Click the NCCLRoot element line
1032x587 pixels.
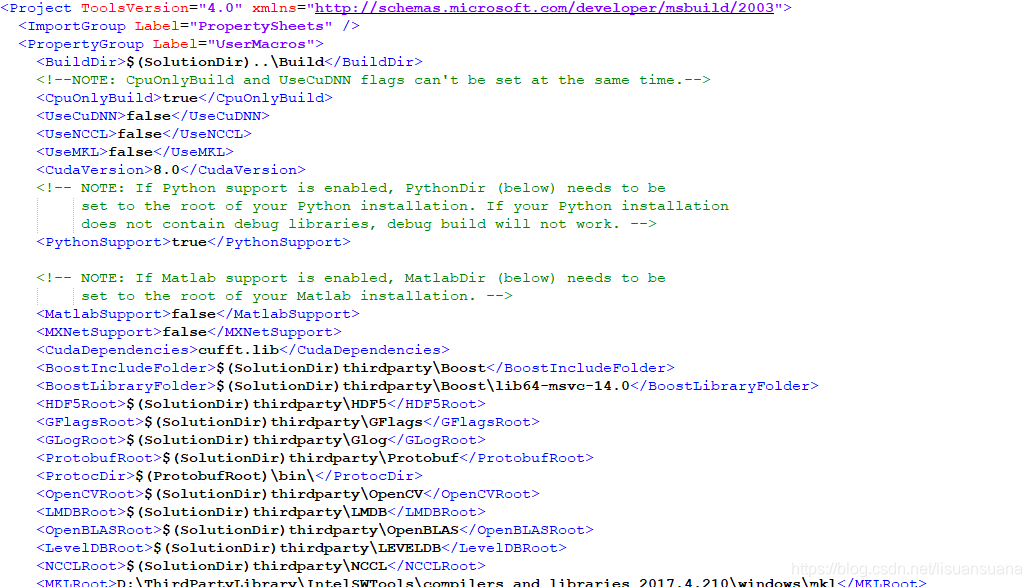261,566
